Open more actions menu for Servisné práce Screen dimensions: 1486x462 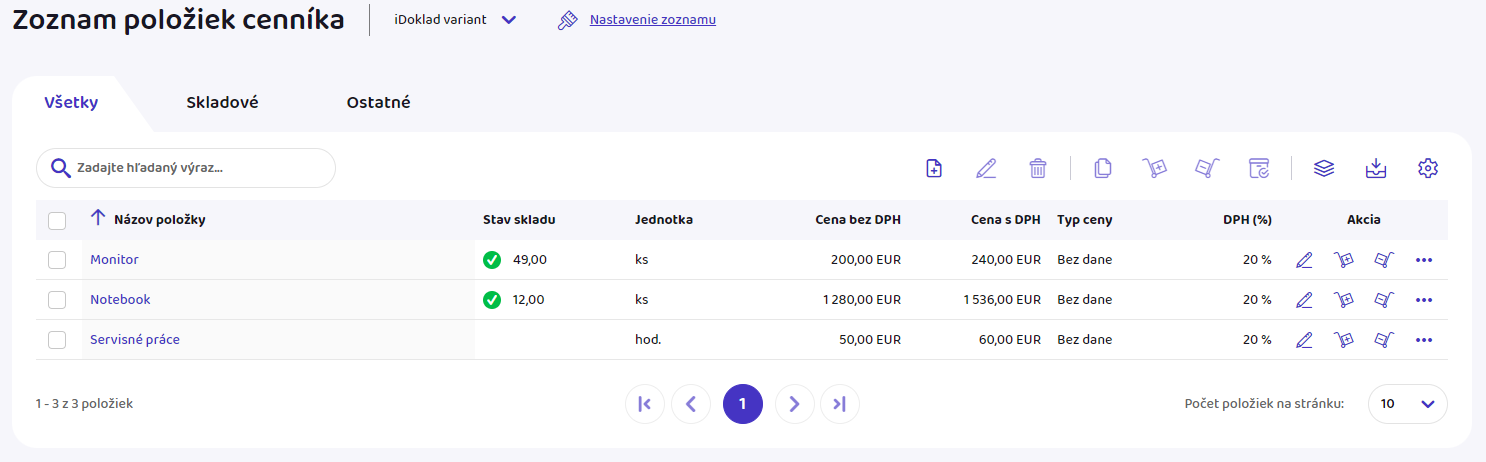(1424, 340)
